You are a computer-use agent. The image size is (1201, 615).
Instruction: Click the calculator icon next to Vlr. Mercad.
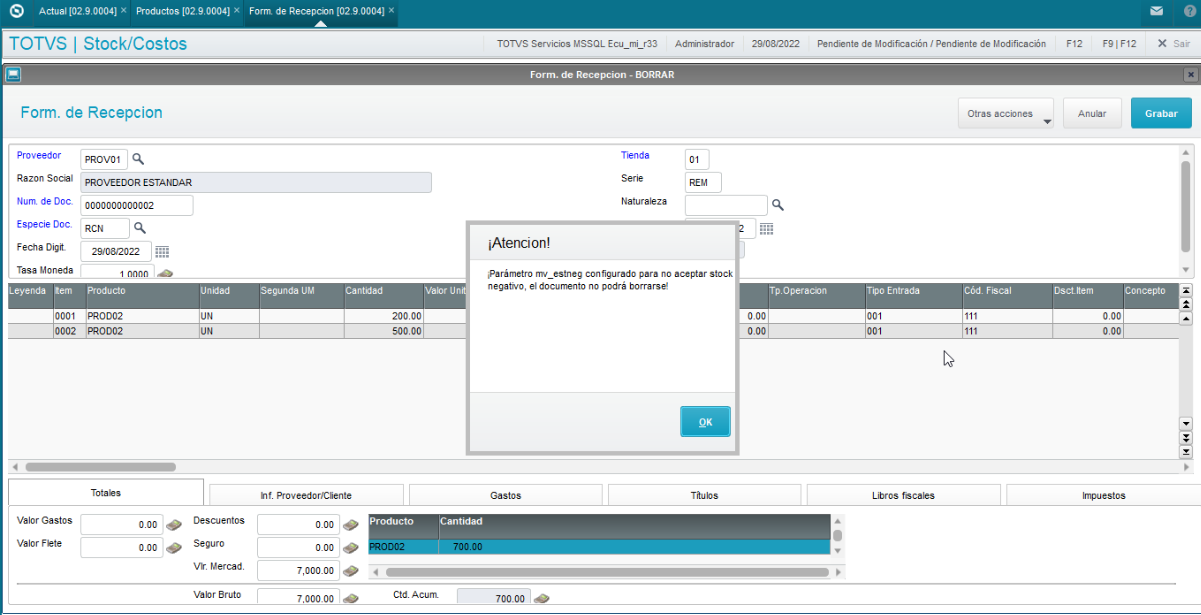pos(351,571)
